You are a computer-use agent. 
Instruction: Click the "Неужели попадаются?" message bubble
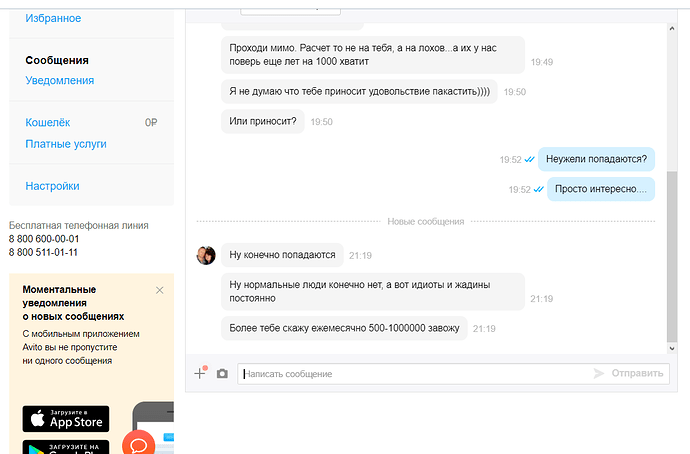(597, 159)
